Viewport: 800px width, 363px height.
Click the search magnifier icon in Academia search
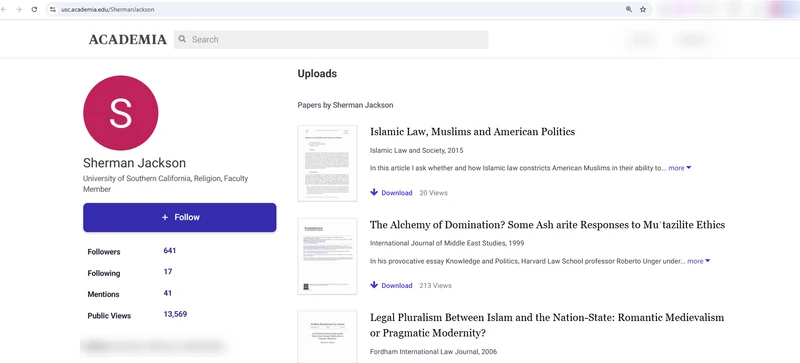182,39
